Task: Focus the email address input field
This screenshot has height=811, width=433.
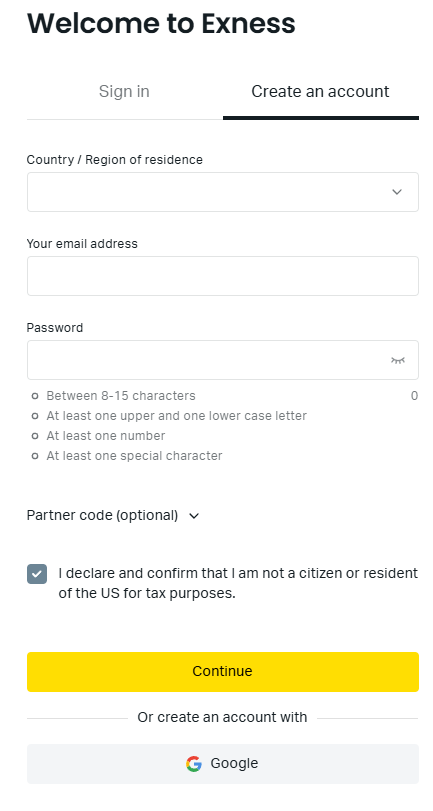Action: point(222,276)
